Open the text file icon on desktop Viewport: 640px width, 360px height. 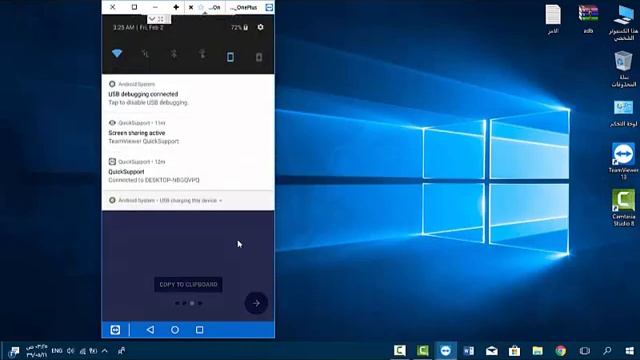click(x=553, y=19)
